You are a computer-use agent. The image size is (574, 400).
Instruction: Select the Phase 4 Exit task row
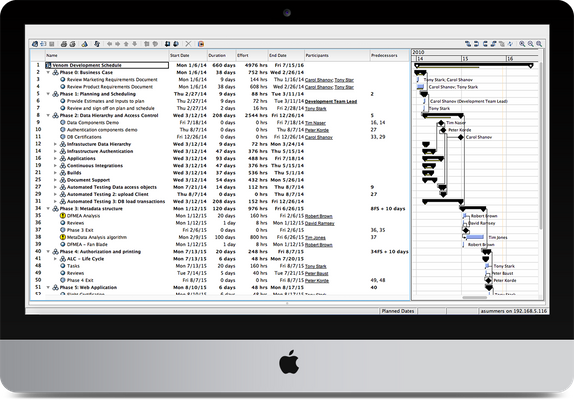click(220, 280)
